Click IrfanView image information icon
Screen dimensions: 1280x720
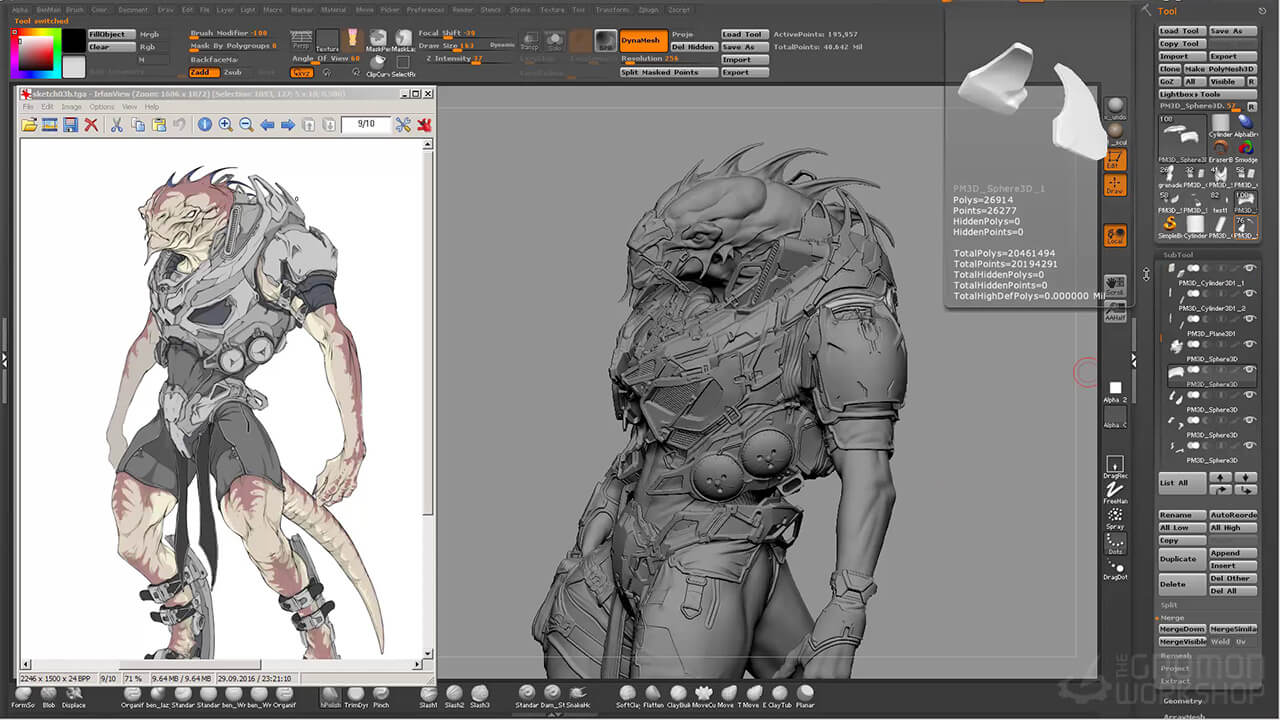[x=205, y=125]
